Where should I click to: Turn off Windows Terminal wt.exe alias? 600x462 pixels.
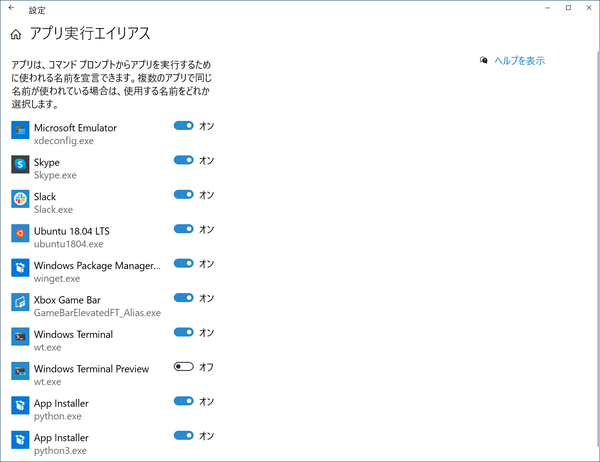coord(184,333)
